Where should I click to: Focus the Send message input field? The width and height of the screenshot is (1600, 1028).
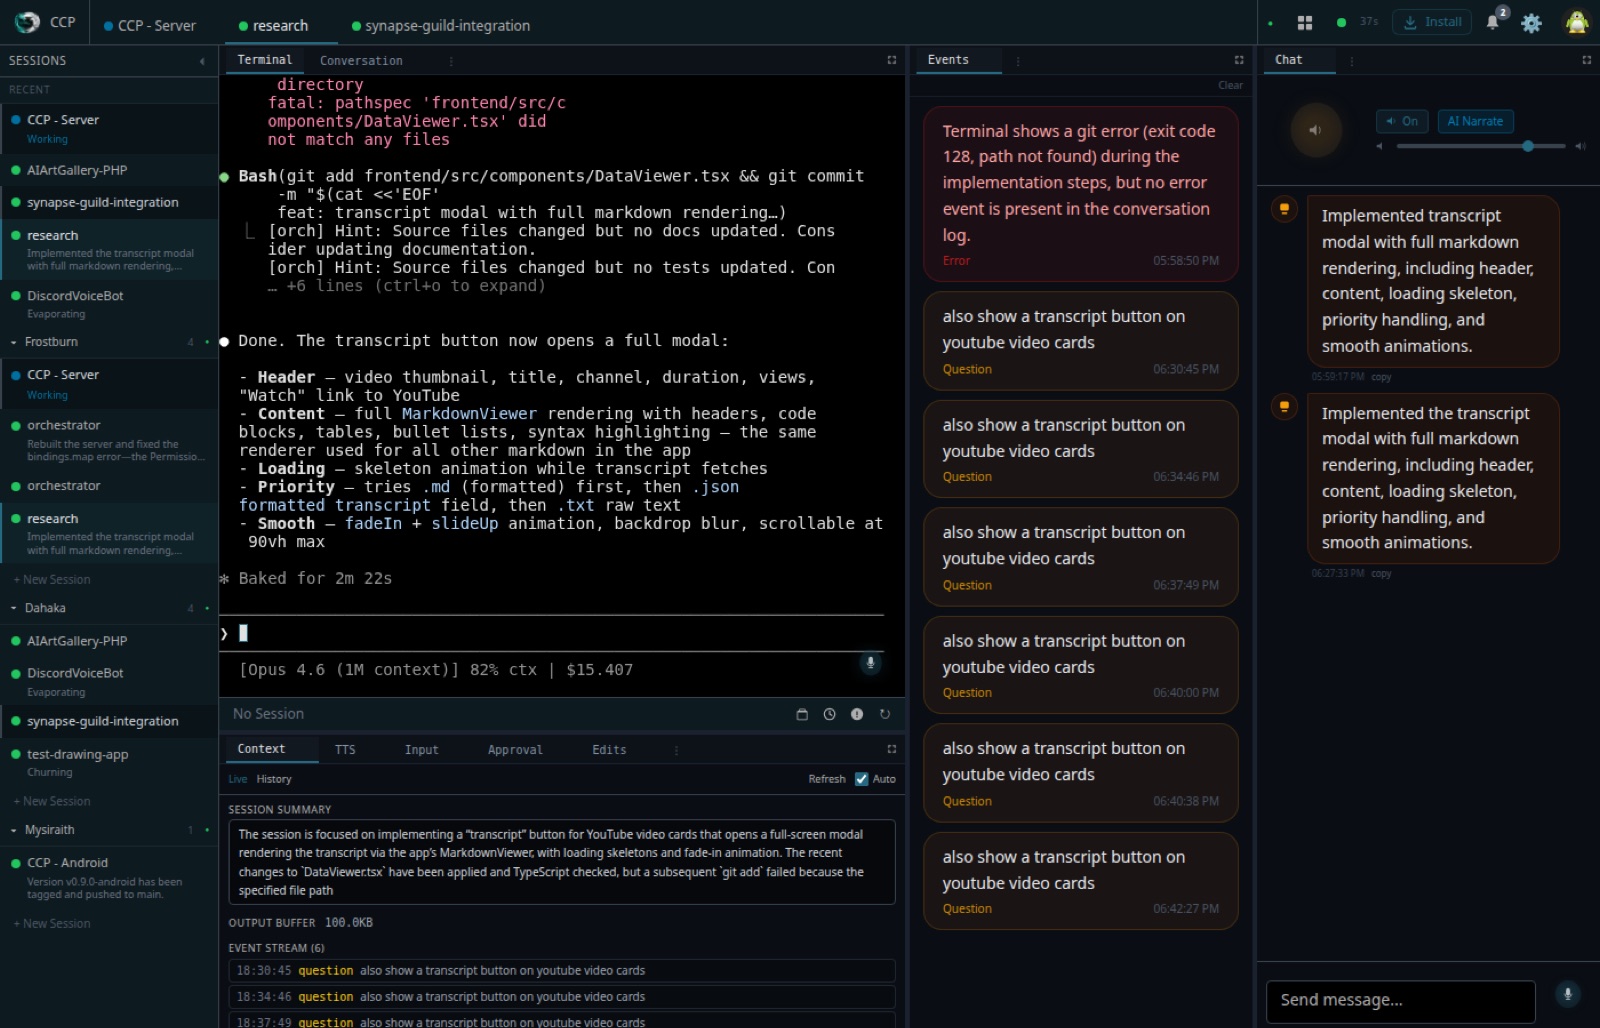(x=1400, y=1000)
